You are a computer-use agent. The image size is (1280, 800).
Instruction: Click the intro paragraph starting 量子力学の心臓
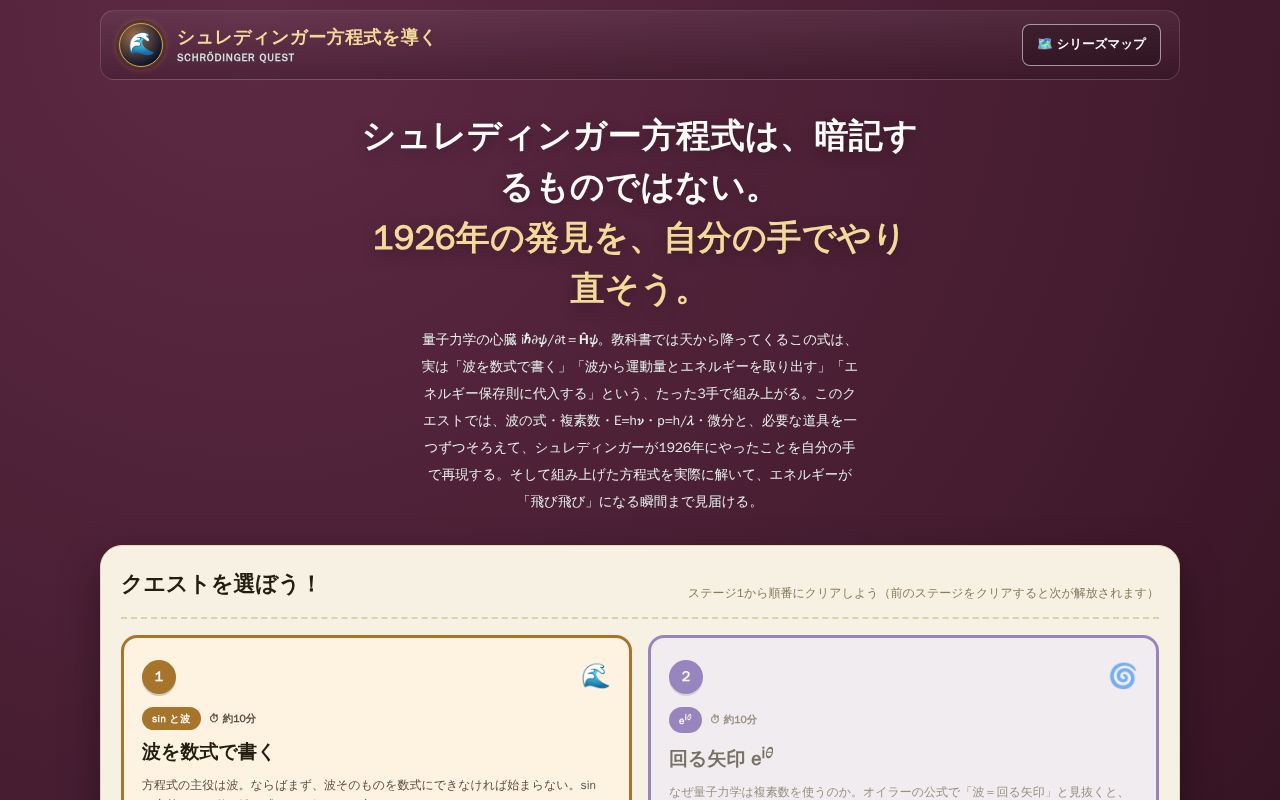click(x=640, y=420)
